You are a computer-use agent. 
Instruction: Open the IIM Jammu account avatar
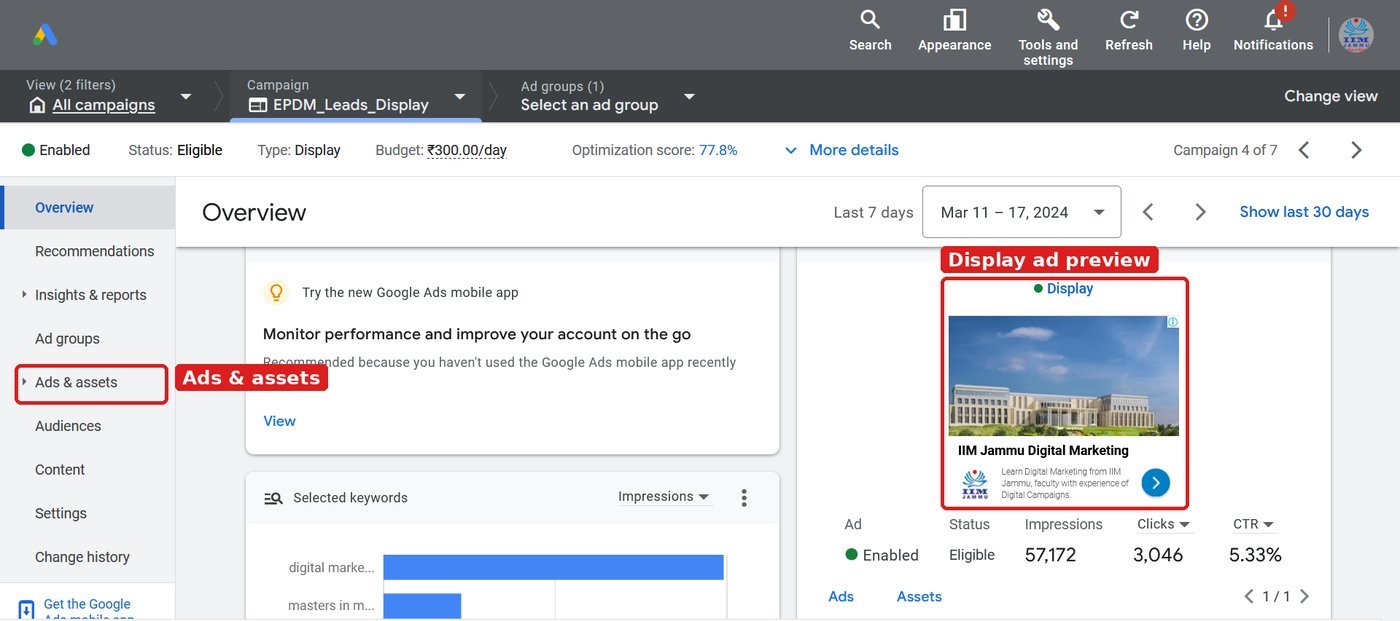pyautogui.click(x=1357, y=35)
